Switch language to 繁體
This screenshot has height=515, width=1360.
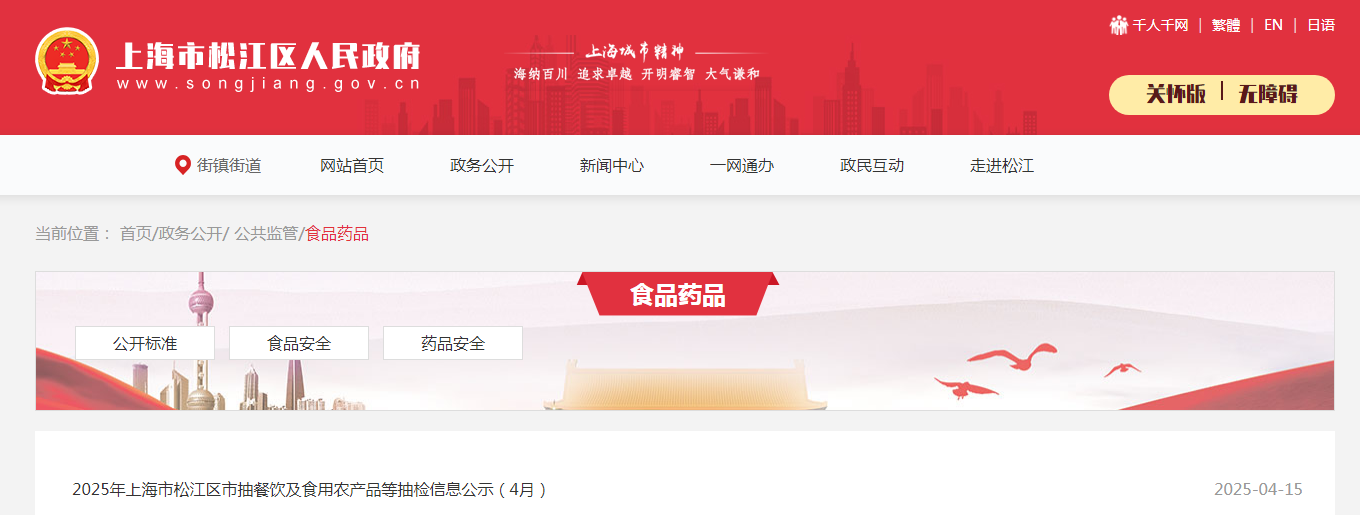pos(1226,25)
